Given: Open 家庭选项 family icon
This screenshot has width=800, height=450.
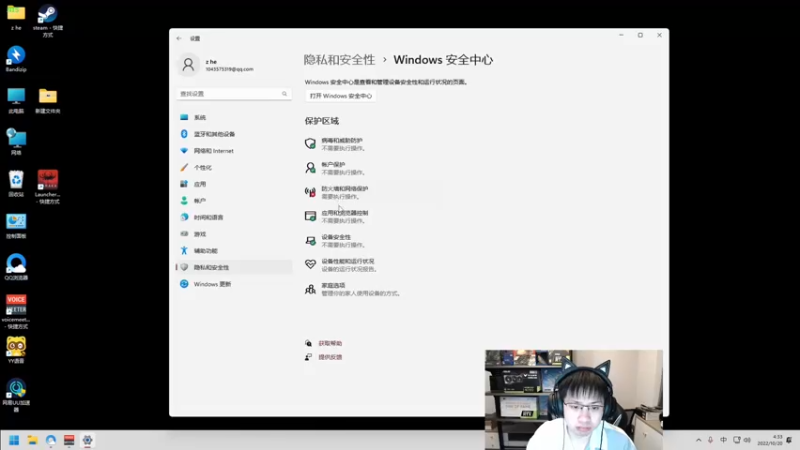Looking at the screenshot, I should click(310, 289).
